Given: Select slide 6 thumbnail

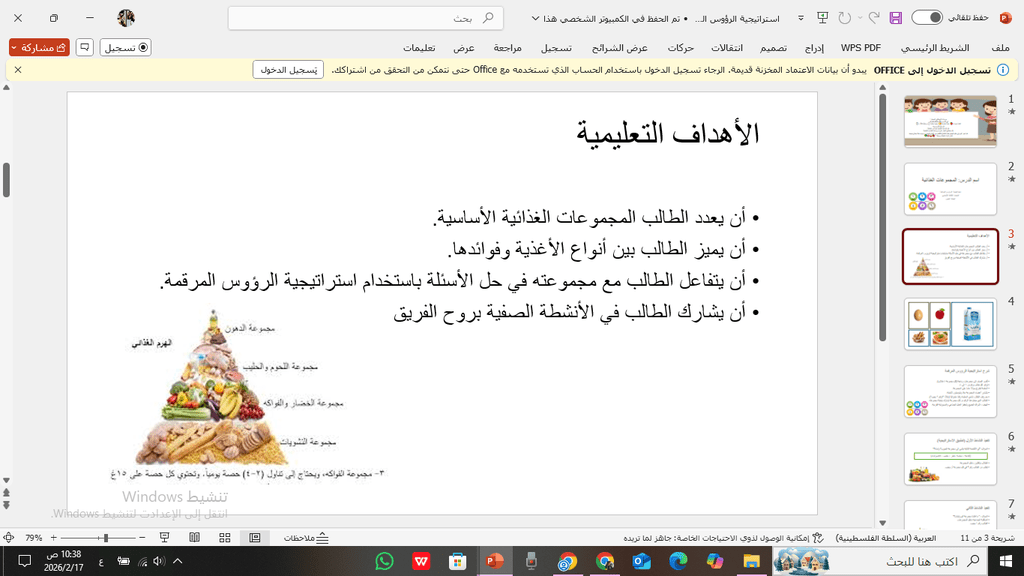Looking at the screenshot, I should click(950, 458).
